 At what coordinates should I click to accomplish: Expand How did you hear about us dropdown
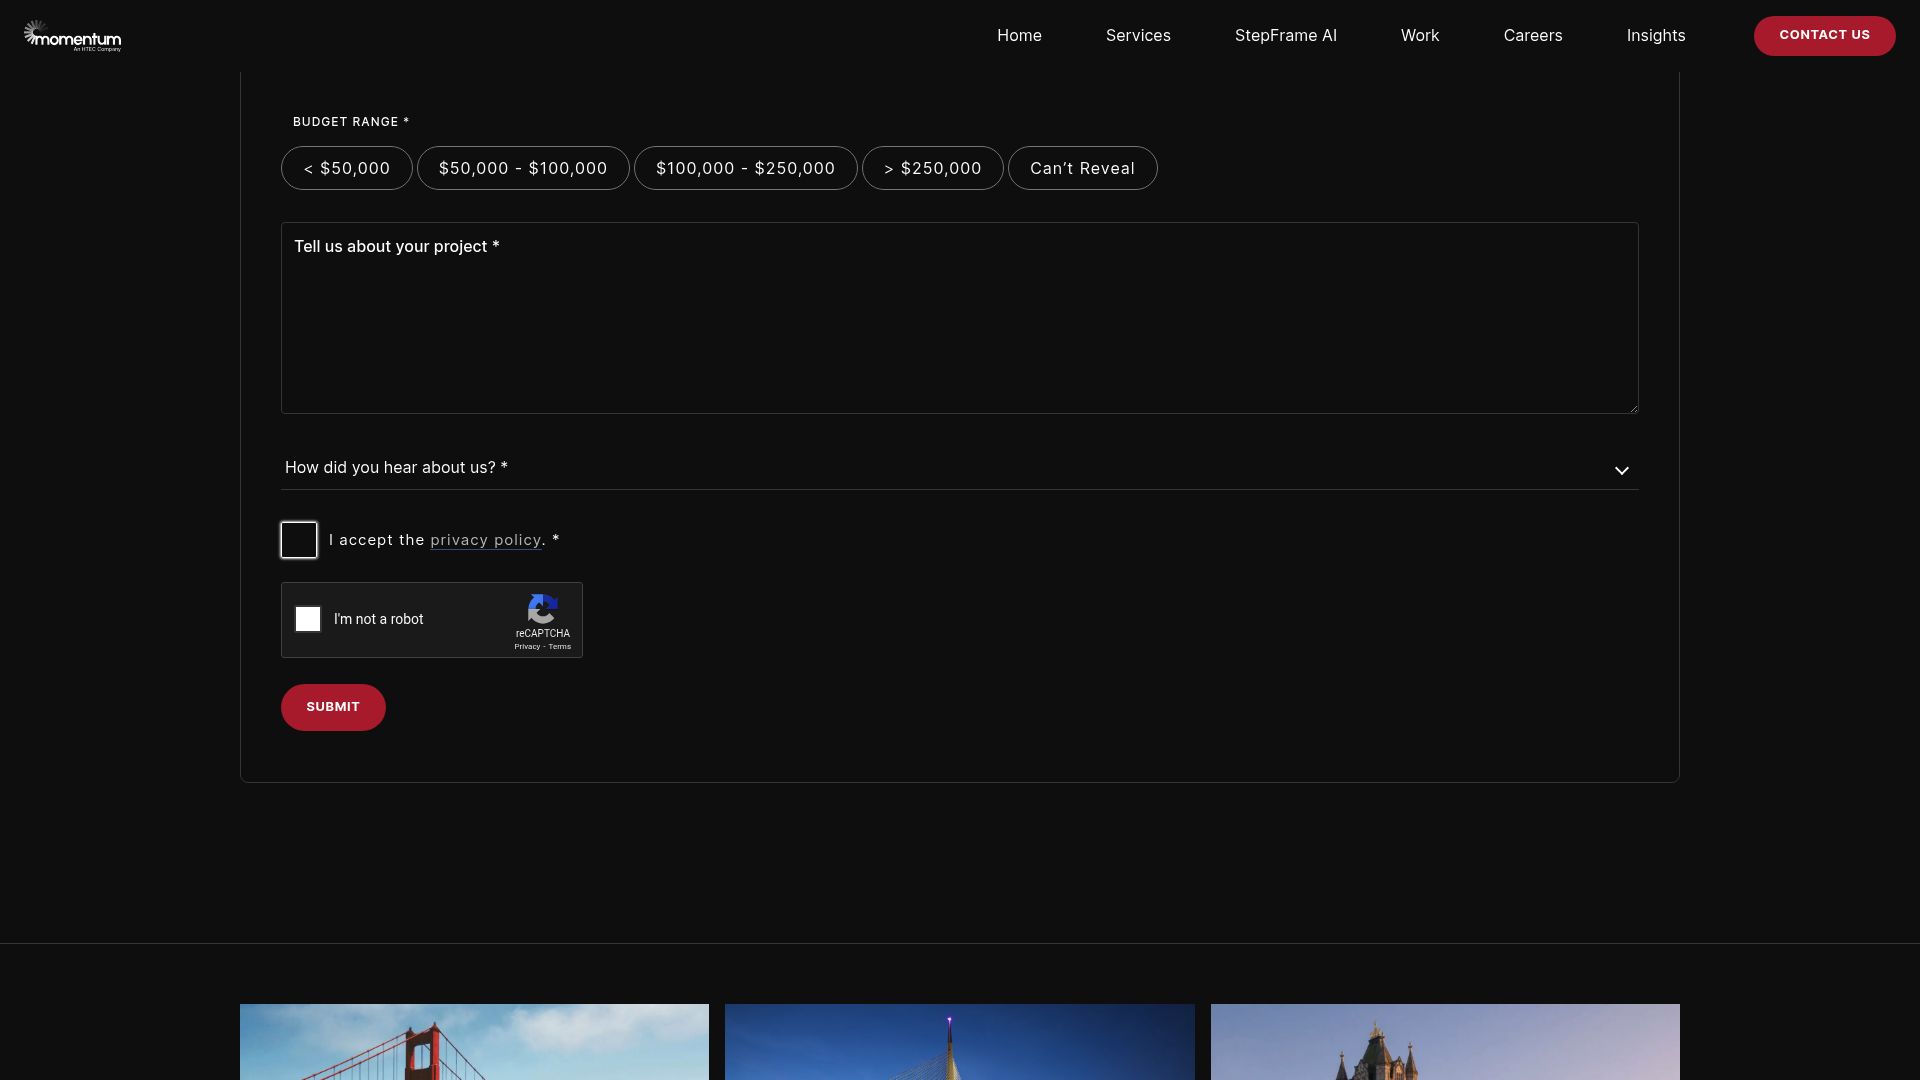point(958,468)
